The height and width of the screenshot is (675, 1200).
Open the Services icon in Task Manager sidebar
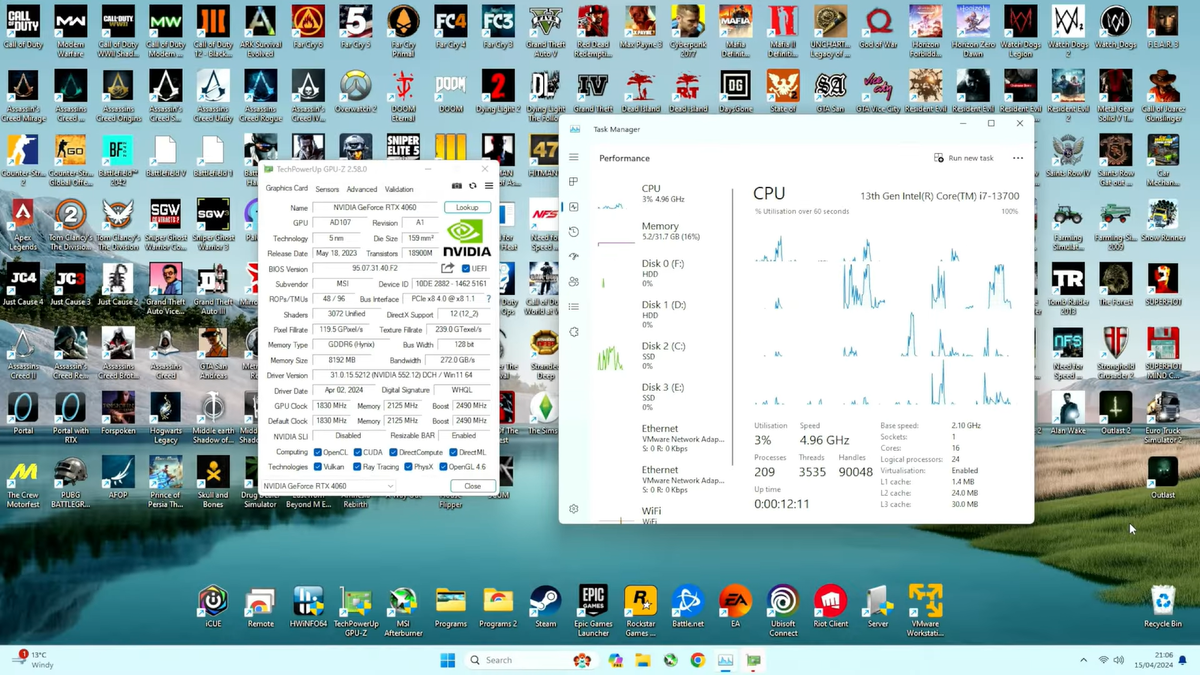(x=574, y=332)
